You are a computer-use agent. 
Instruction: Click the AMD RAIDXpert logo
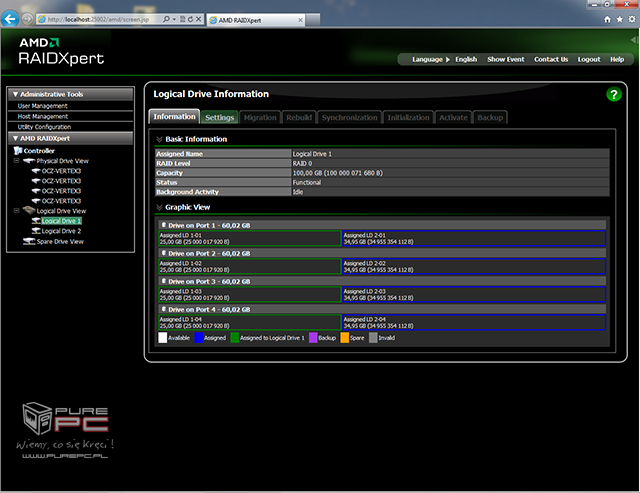(x=61, y=51)
